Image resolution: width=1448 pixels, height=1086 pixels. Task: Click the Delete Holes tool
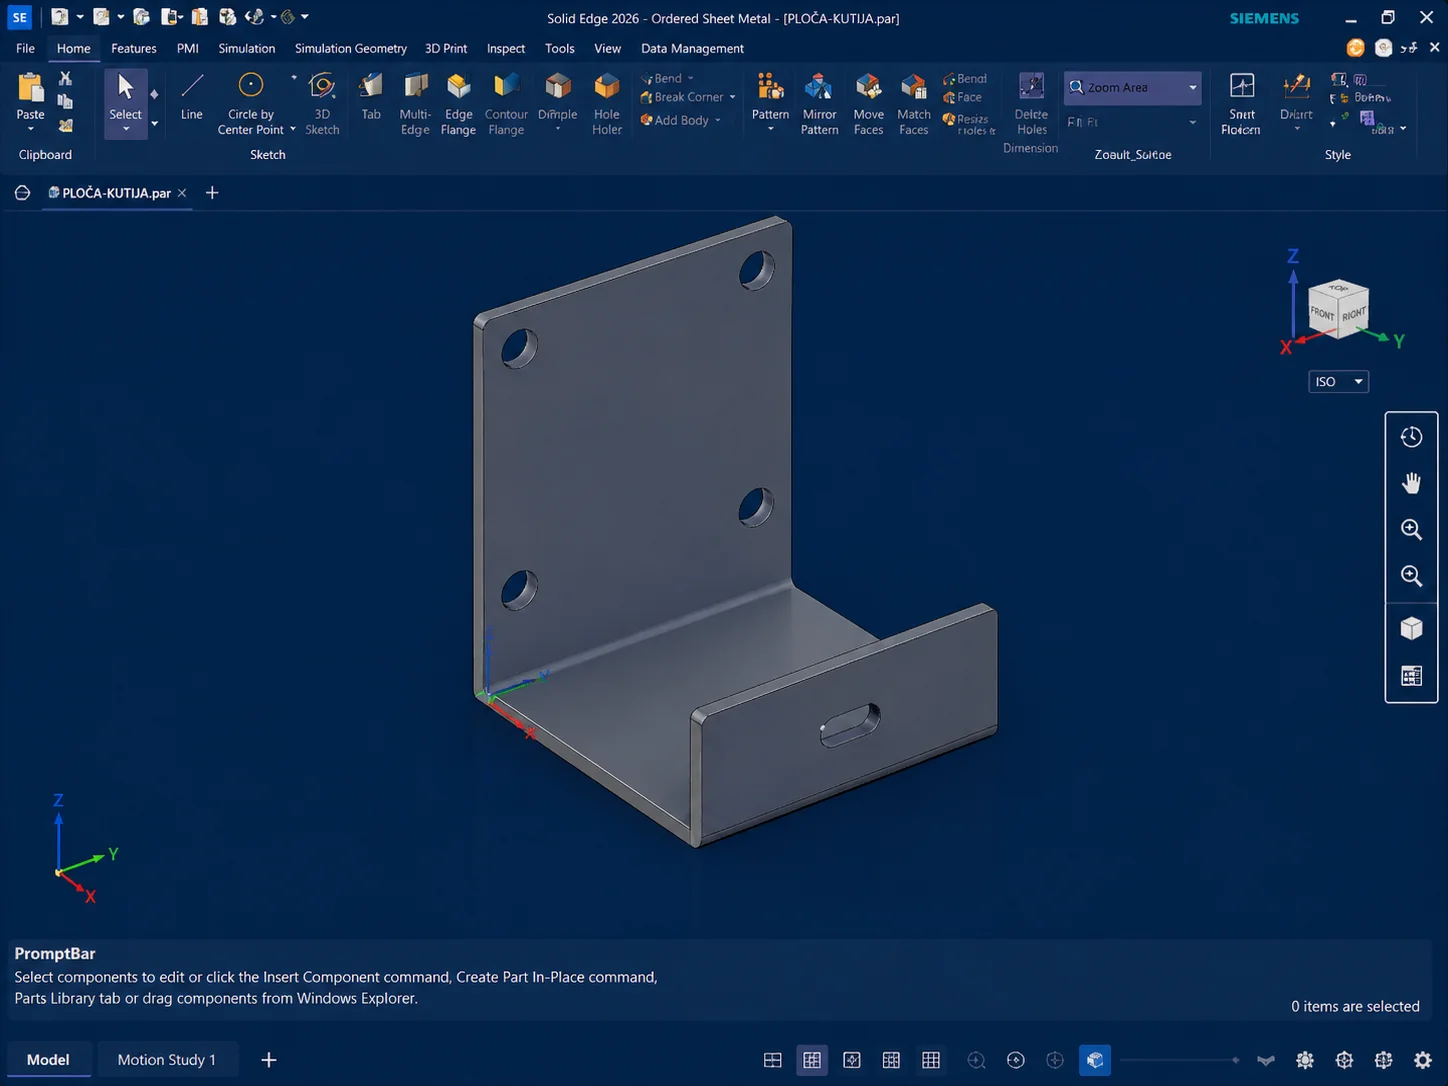pos(1031,104)
